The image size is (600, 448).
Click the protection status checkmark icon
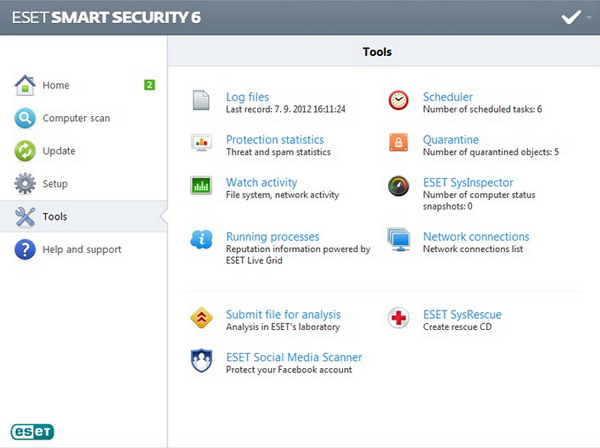coord(571,17)
